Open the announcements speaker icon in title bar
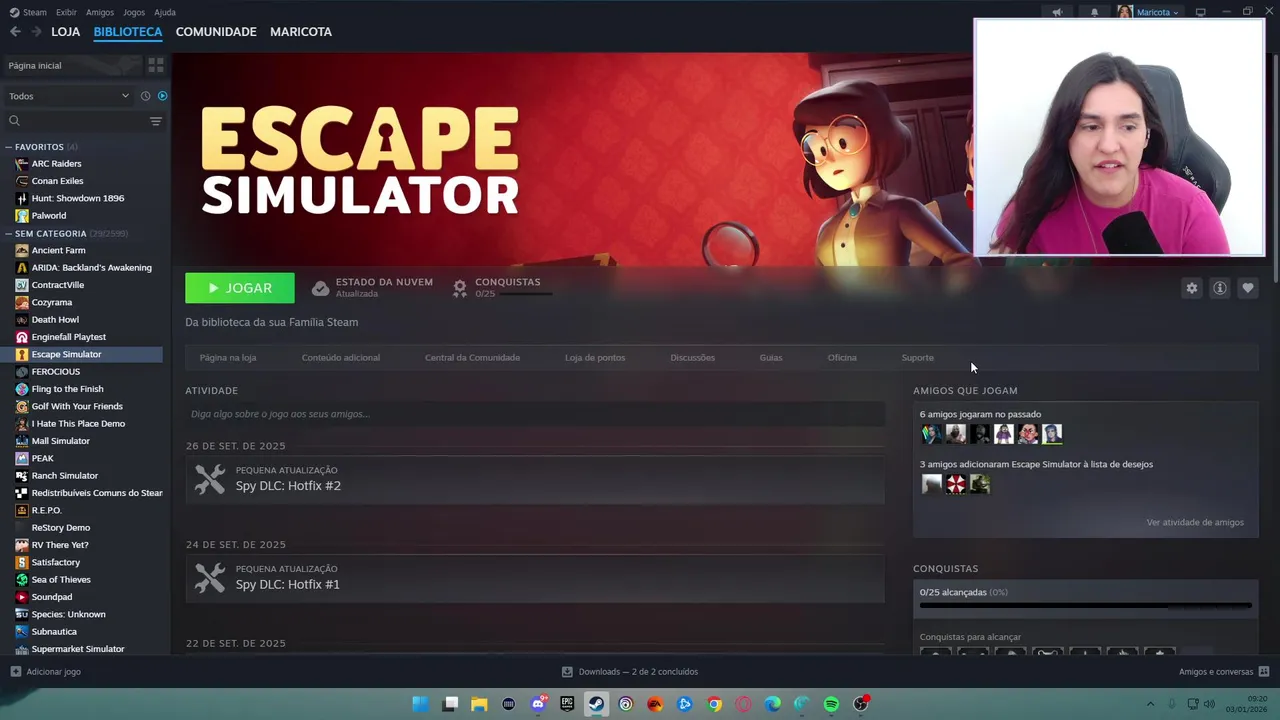Viewport: 1280px width, 720px height. pos(1057,12)
